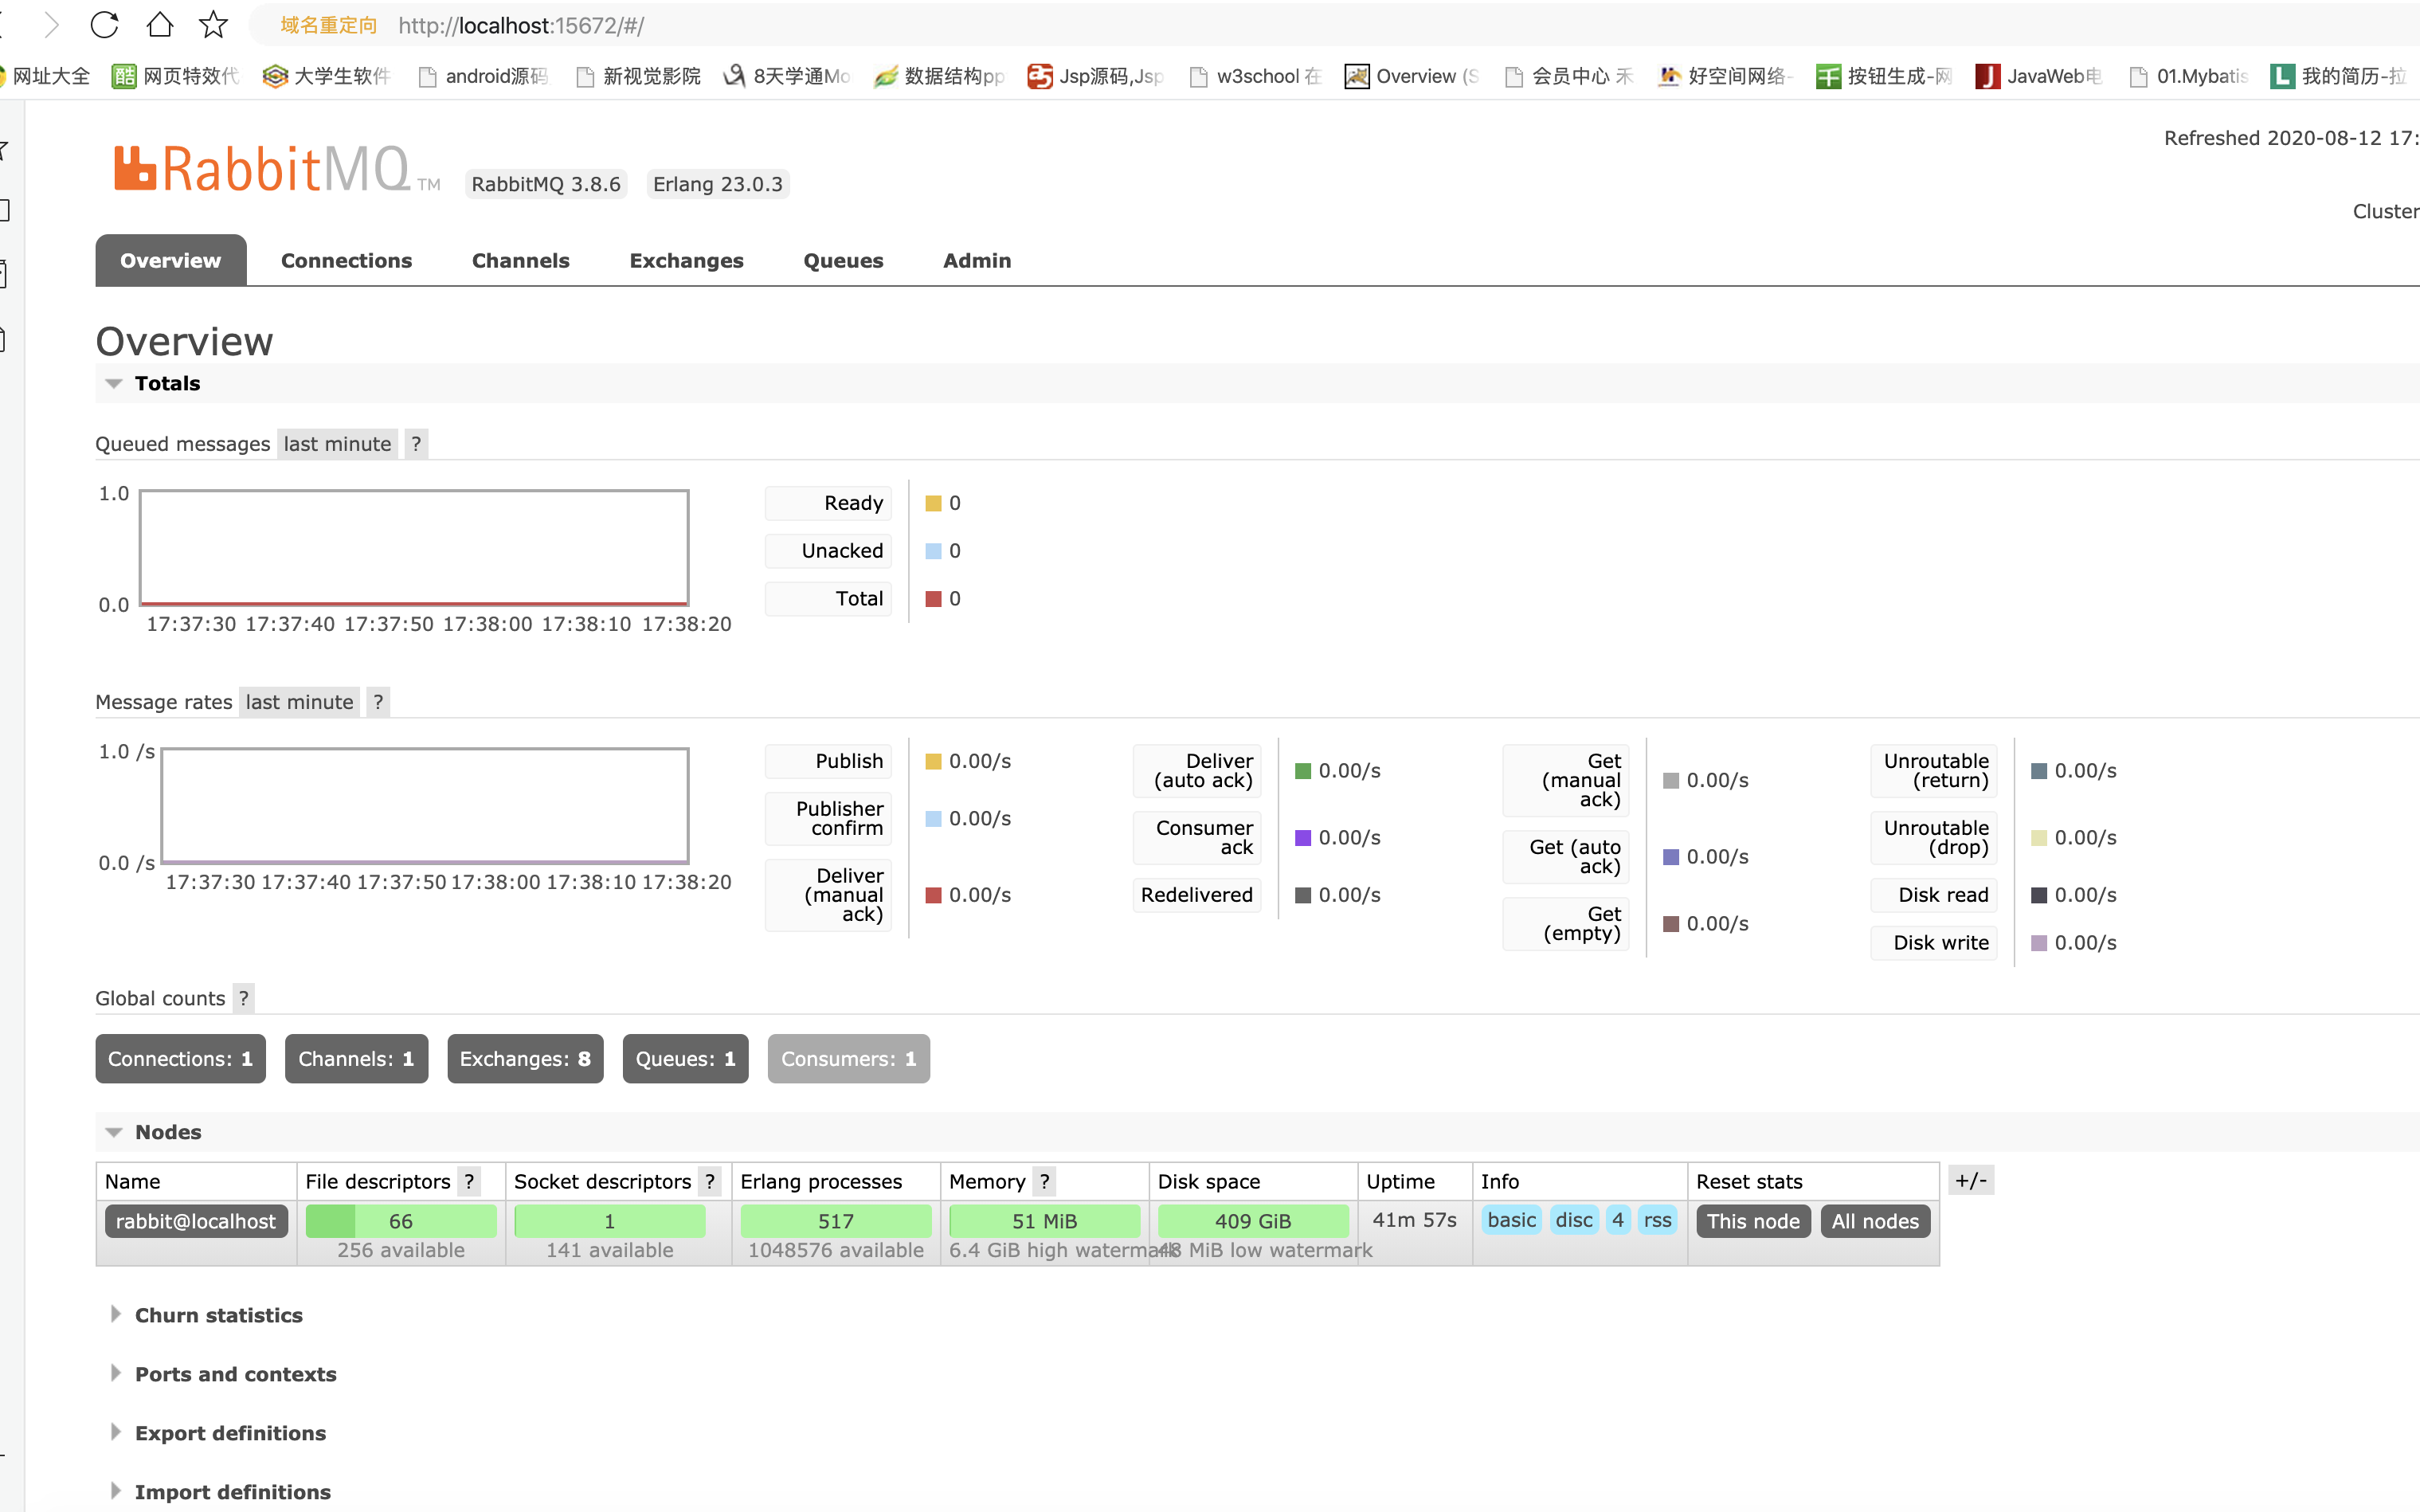Expand Import definitions section
Screen dimensions: 2420x1512
(x=220, y=1492)
